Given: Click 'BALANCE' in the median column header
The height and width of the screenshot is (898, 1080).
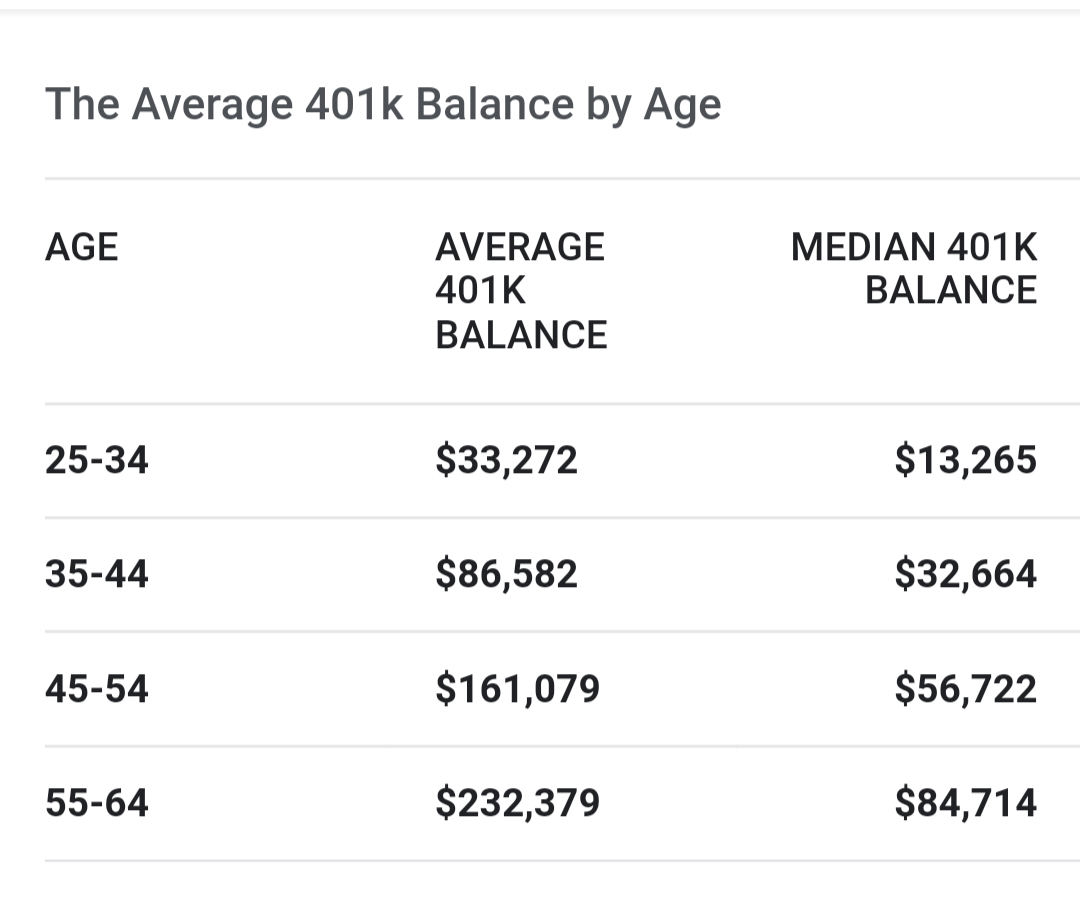Looking at the screenshot, I should (x=951, y=290).
